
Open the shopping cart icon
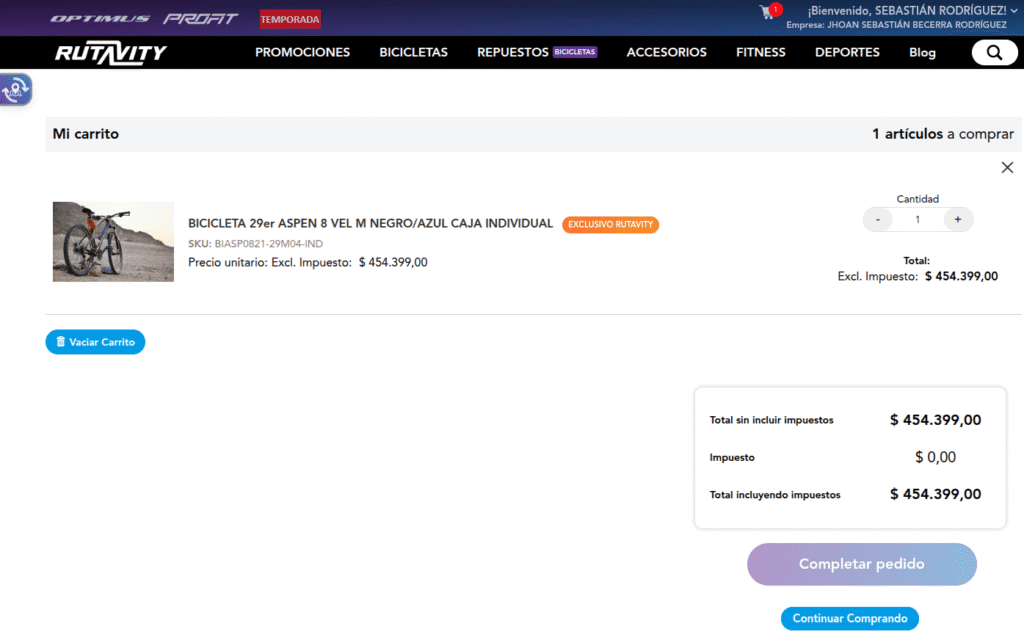[768, 12]
